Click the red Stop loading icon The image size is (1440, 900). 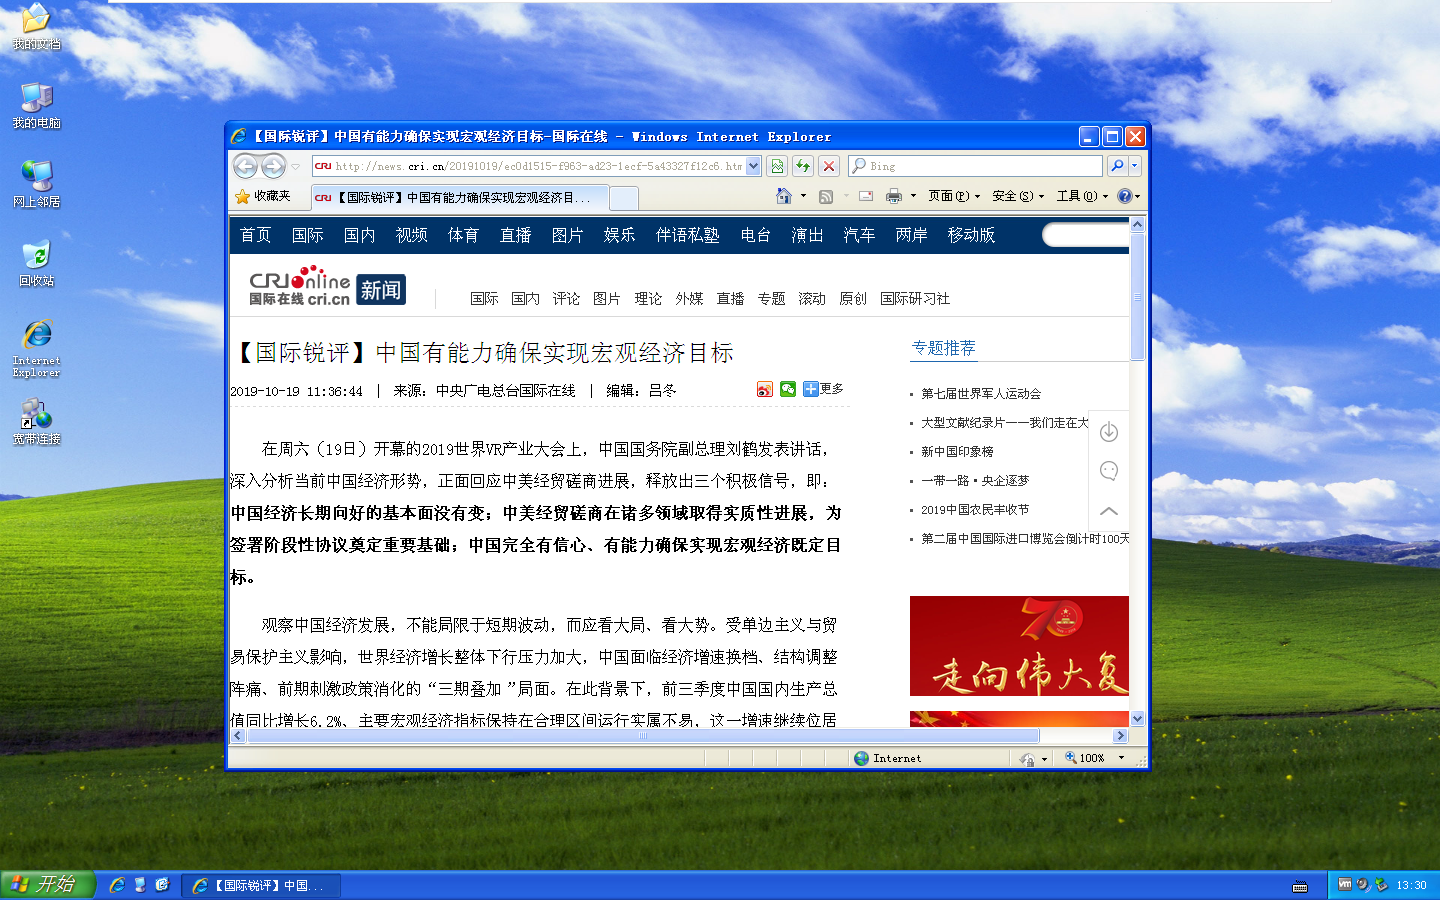click(x=829, y=166)
